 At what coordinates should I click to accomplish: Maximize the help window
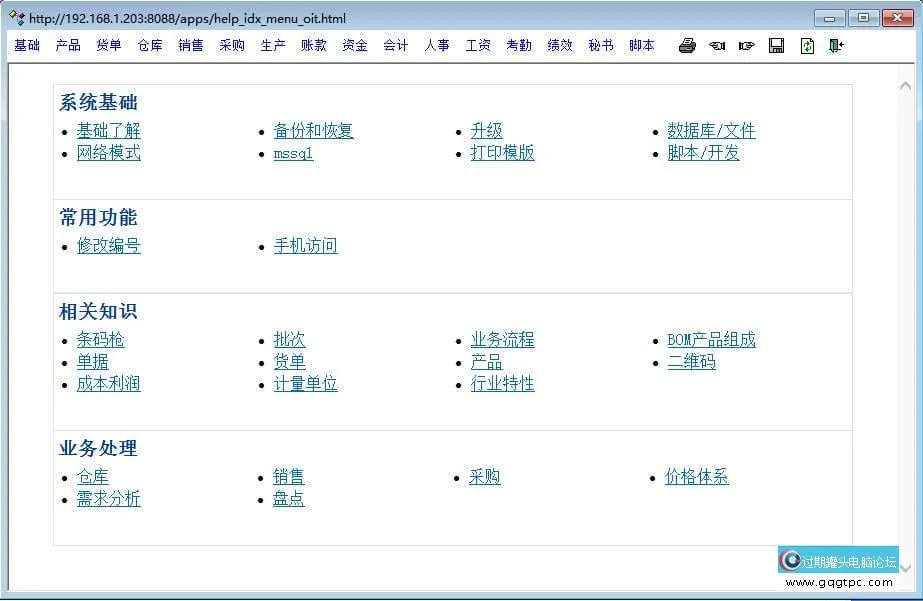coord(863,18)
